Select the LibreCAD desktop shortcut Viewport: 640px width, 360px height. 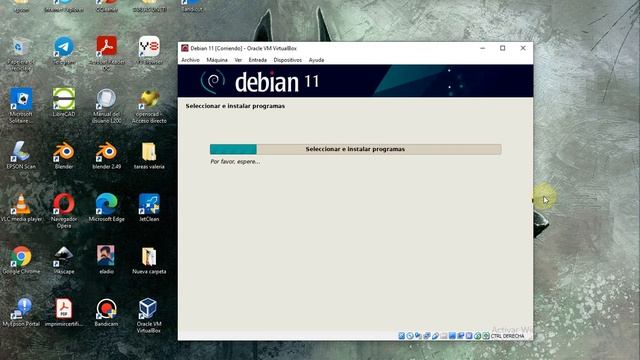click(64, 103)
